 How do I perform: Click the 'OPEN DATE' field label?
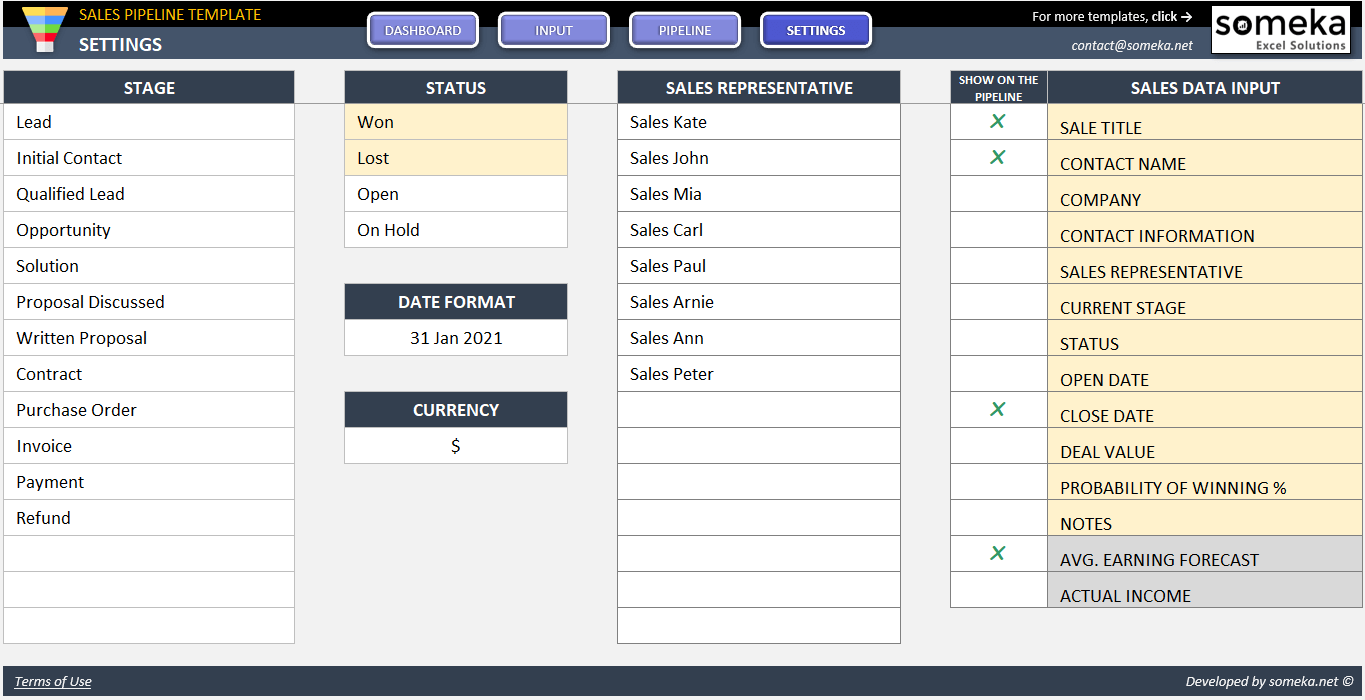pyautogui.click(x=1104, y=381)
